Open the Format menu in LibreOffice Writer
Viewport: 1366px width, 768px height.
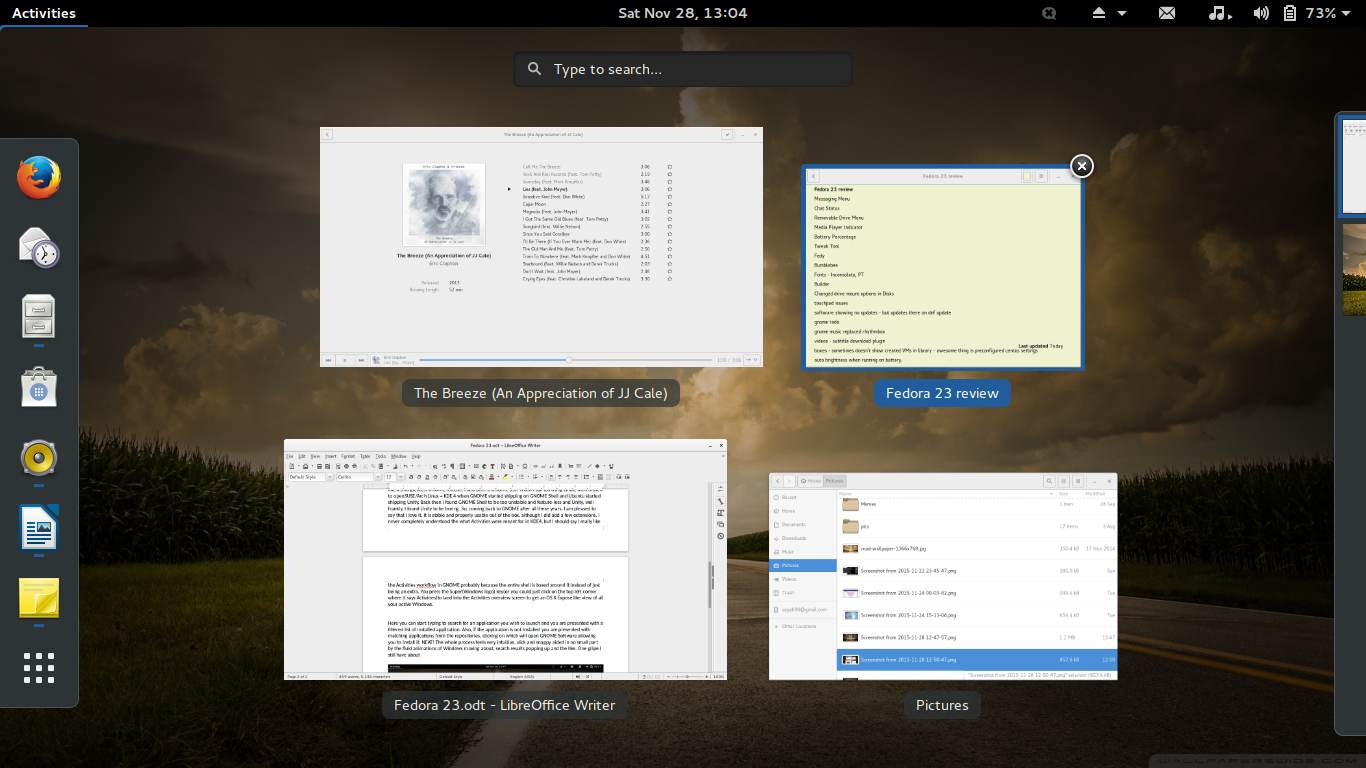[348, 456]
